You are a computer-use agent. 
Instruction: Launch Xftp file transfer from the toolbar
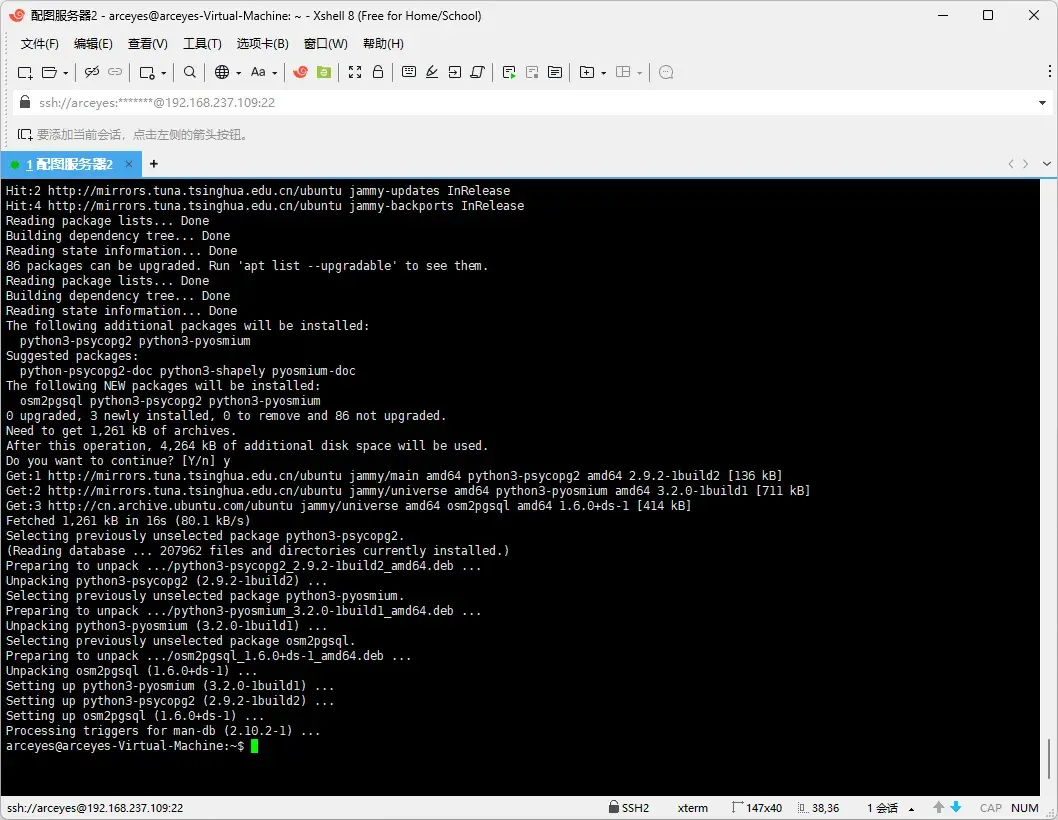(x=326, y=72)
